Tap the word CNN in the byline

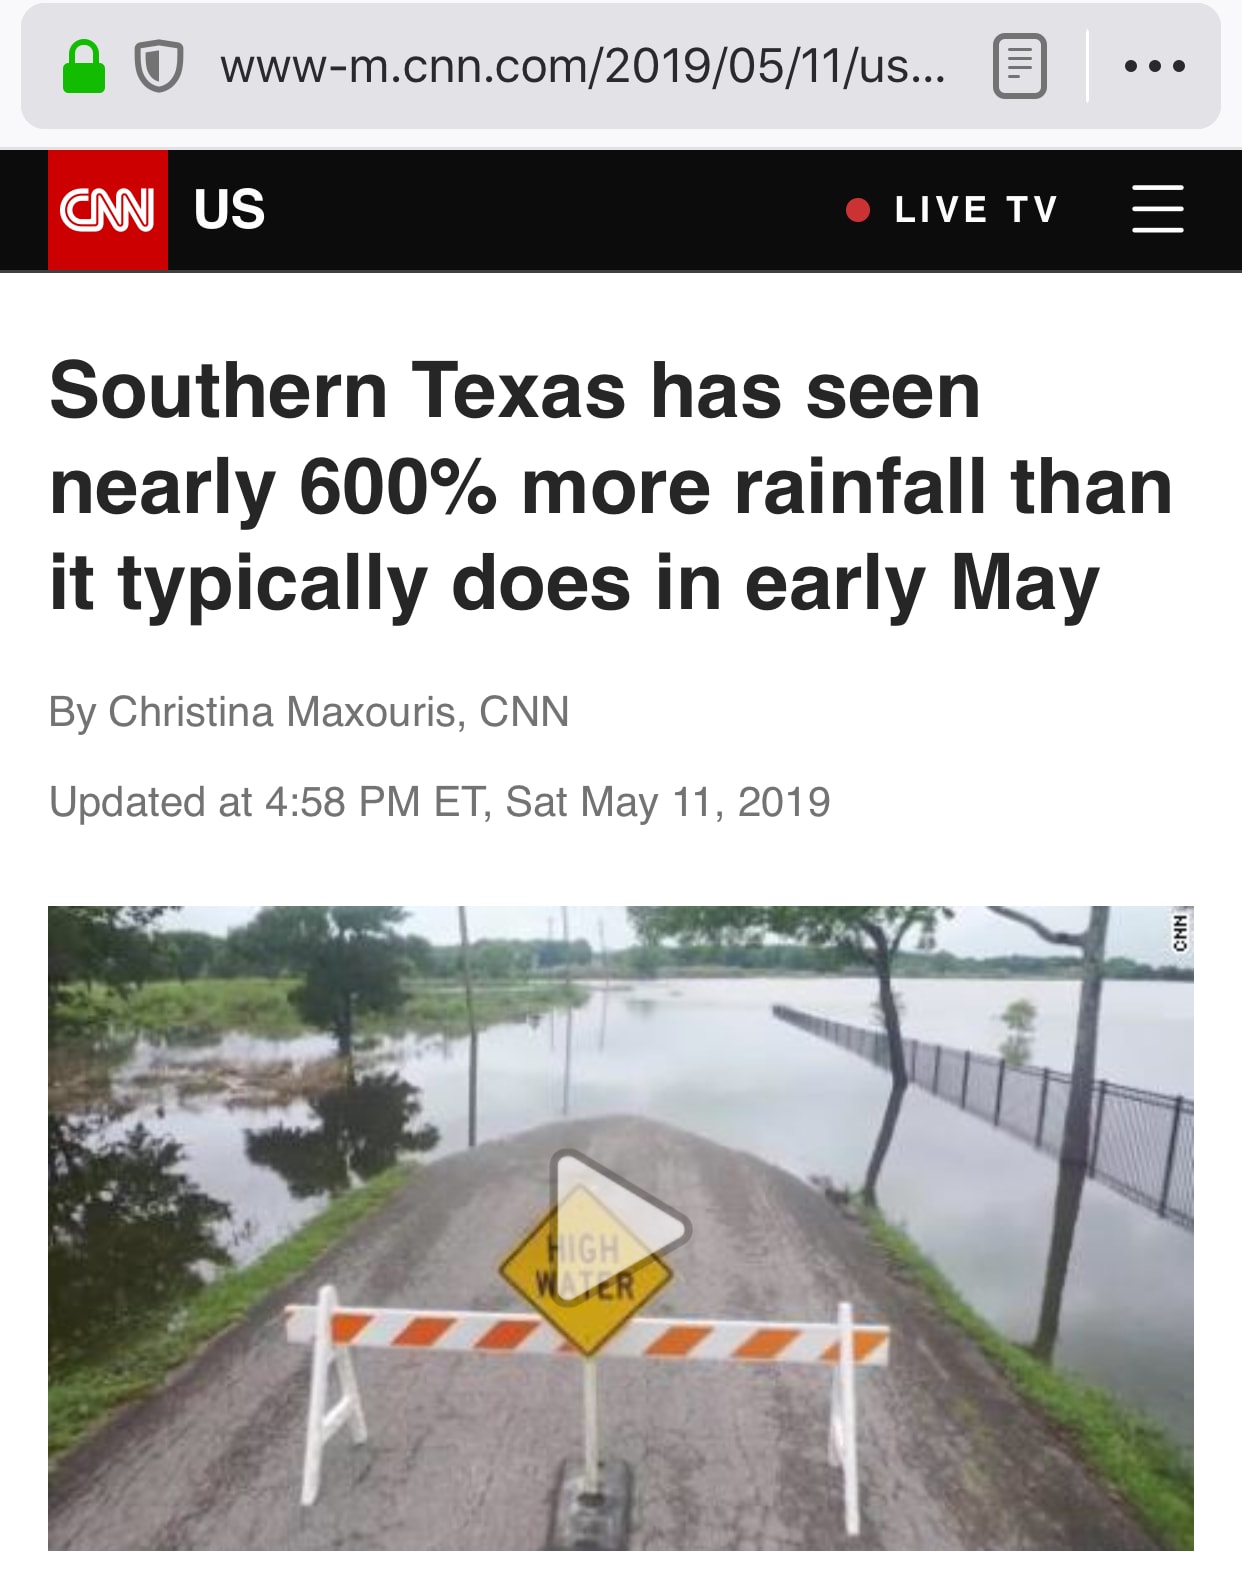coord(524,712)
